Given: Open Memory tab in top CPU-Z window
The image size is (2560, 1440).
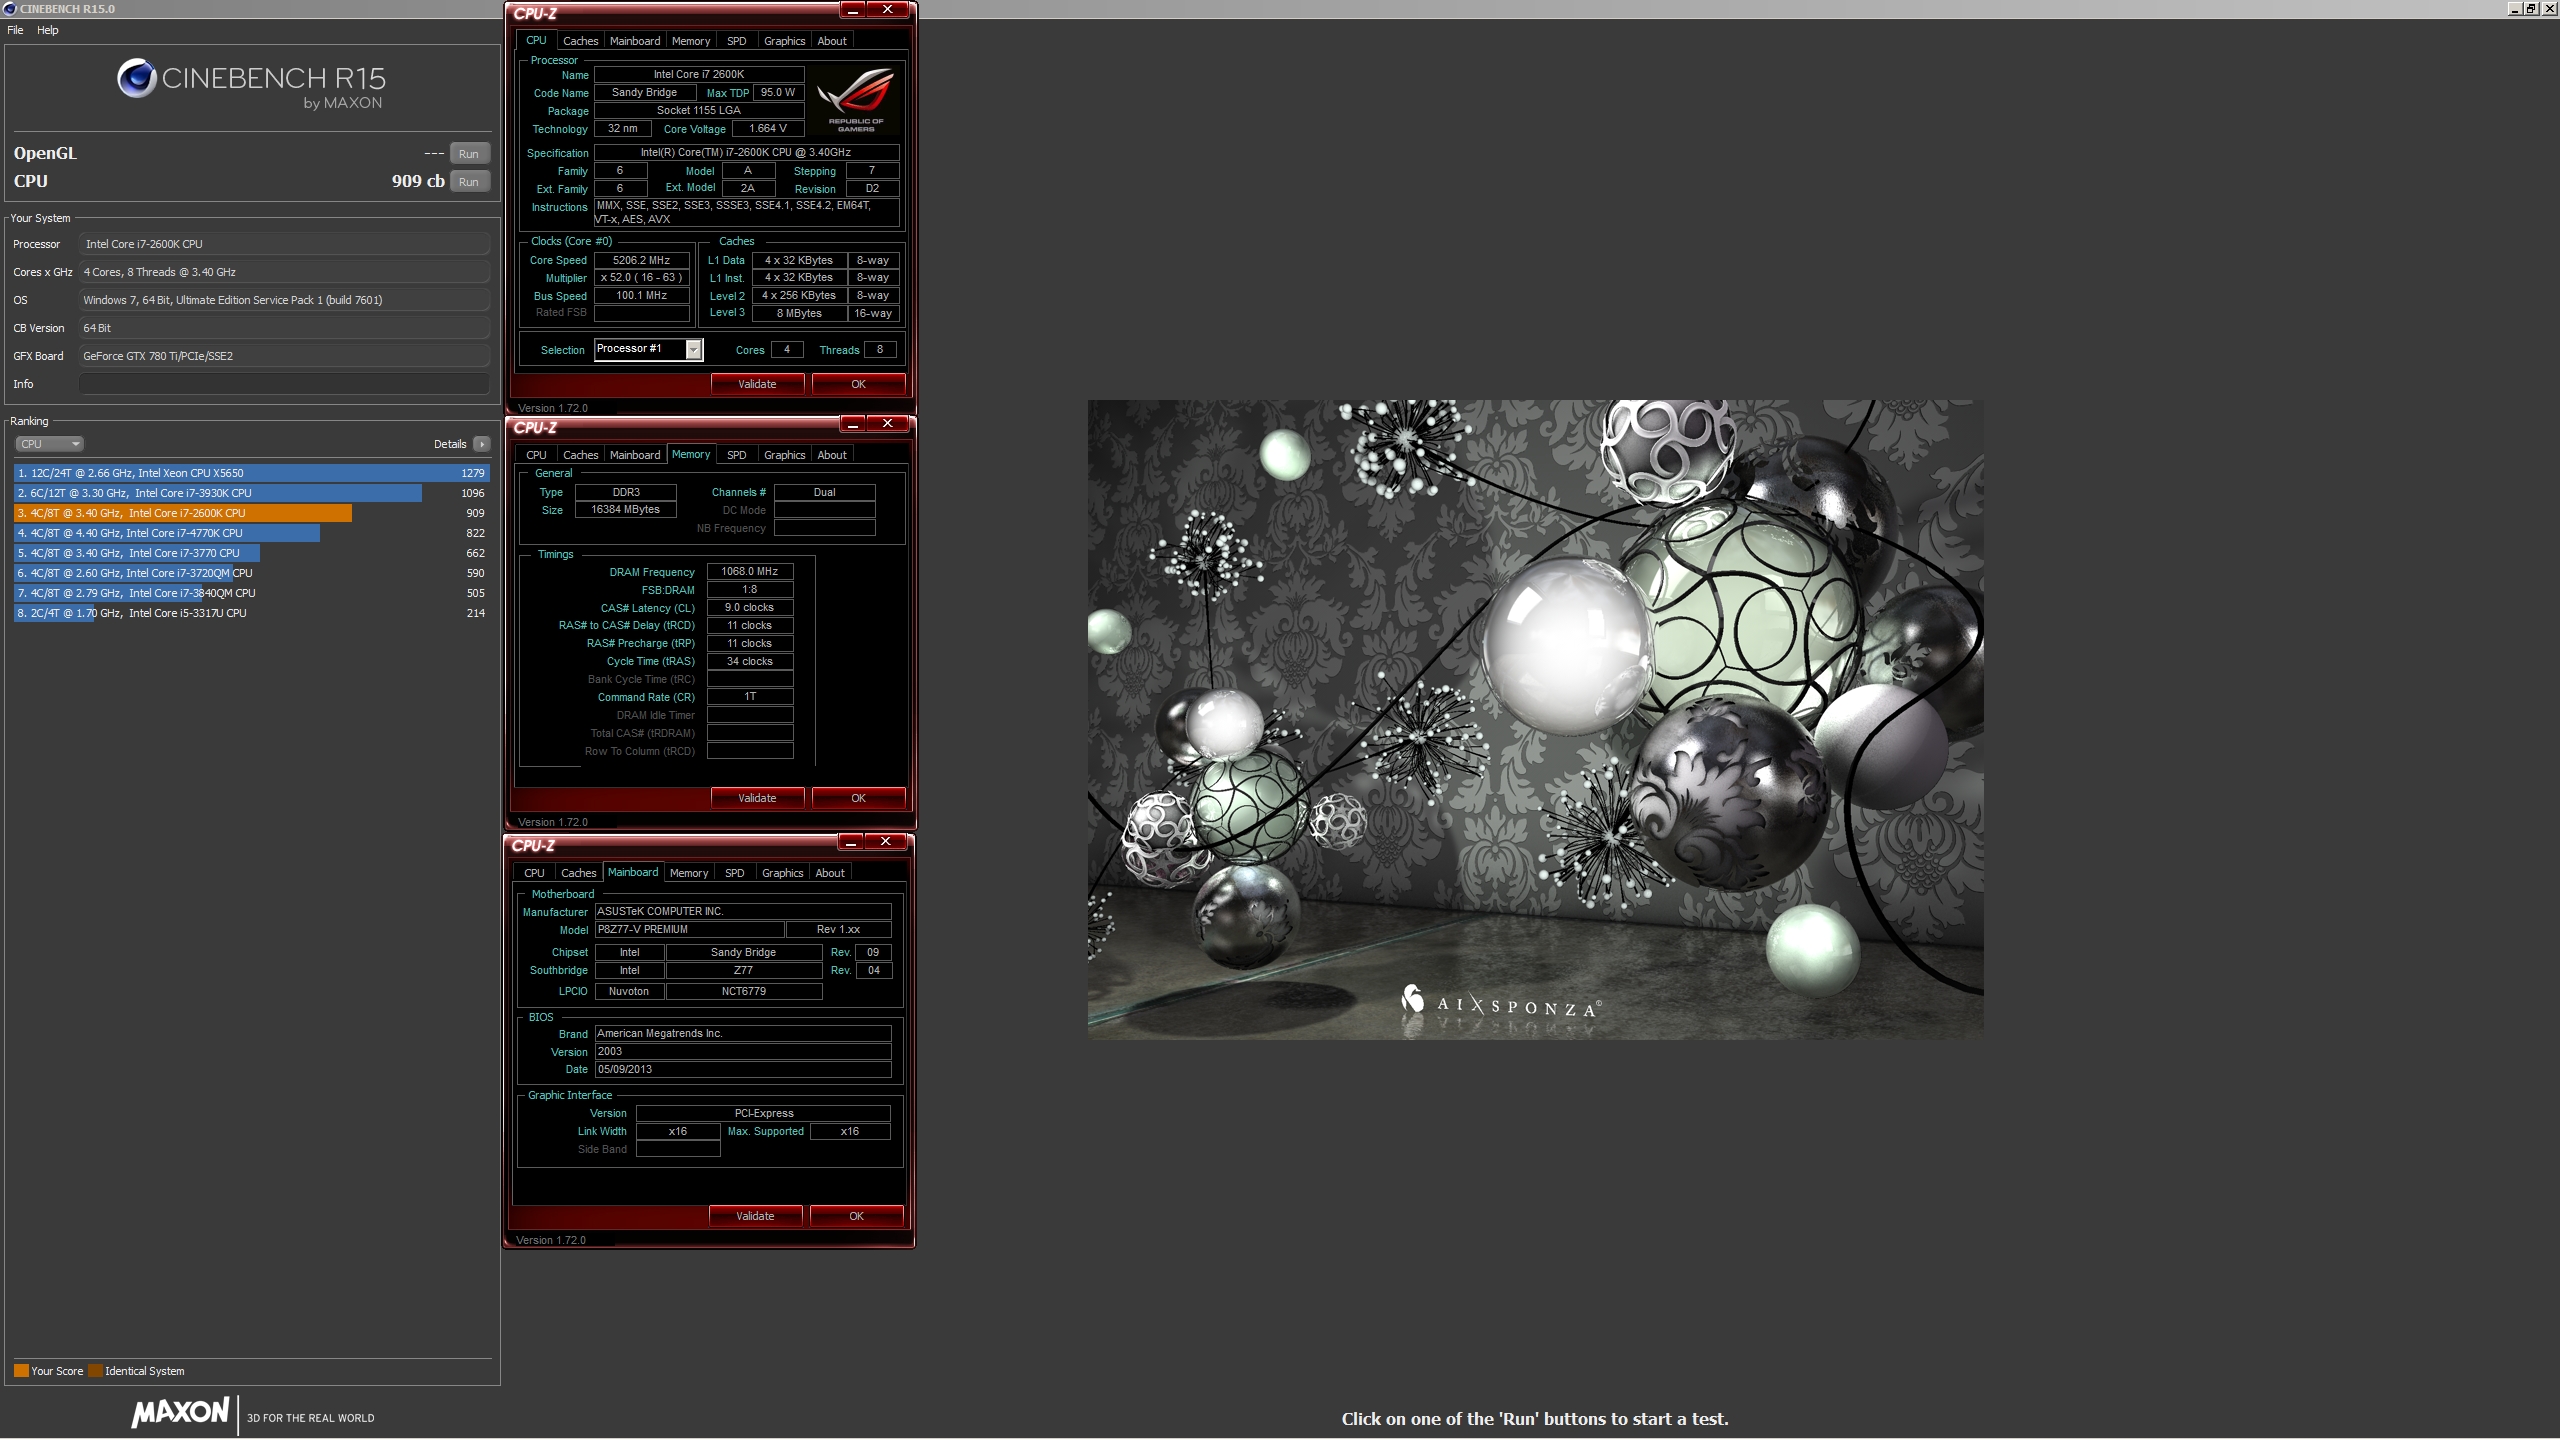Looking at the screenshot, I should (x=691, y=41).
